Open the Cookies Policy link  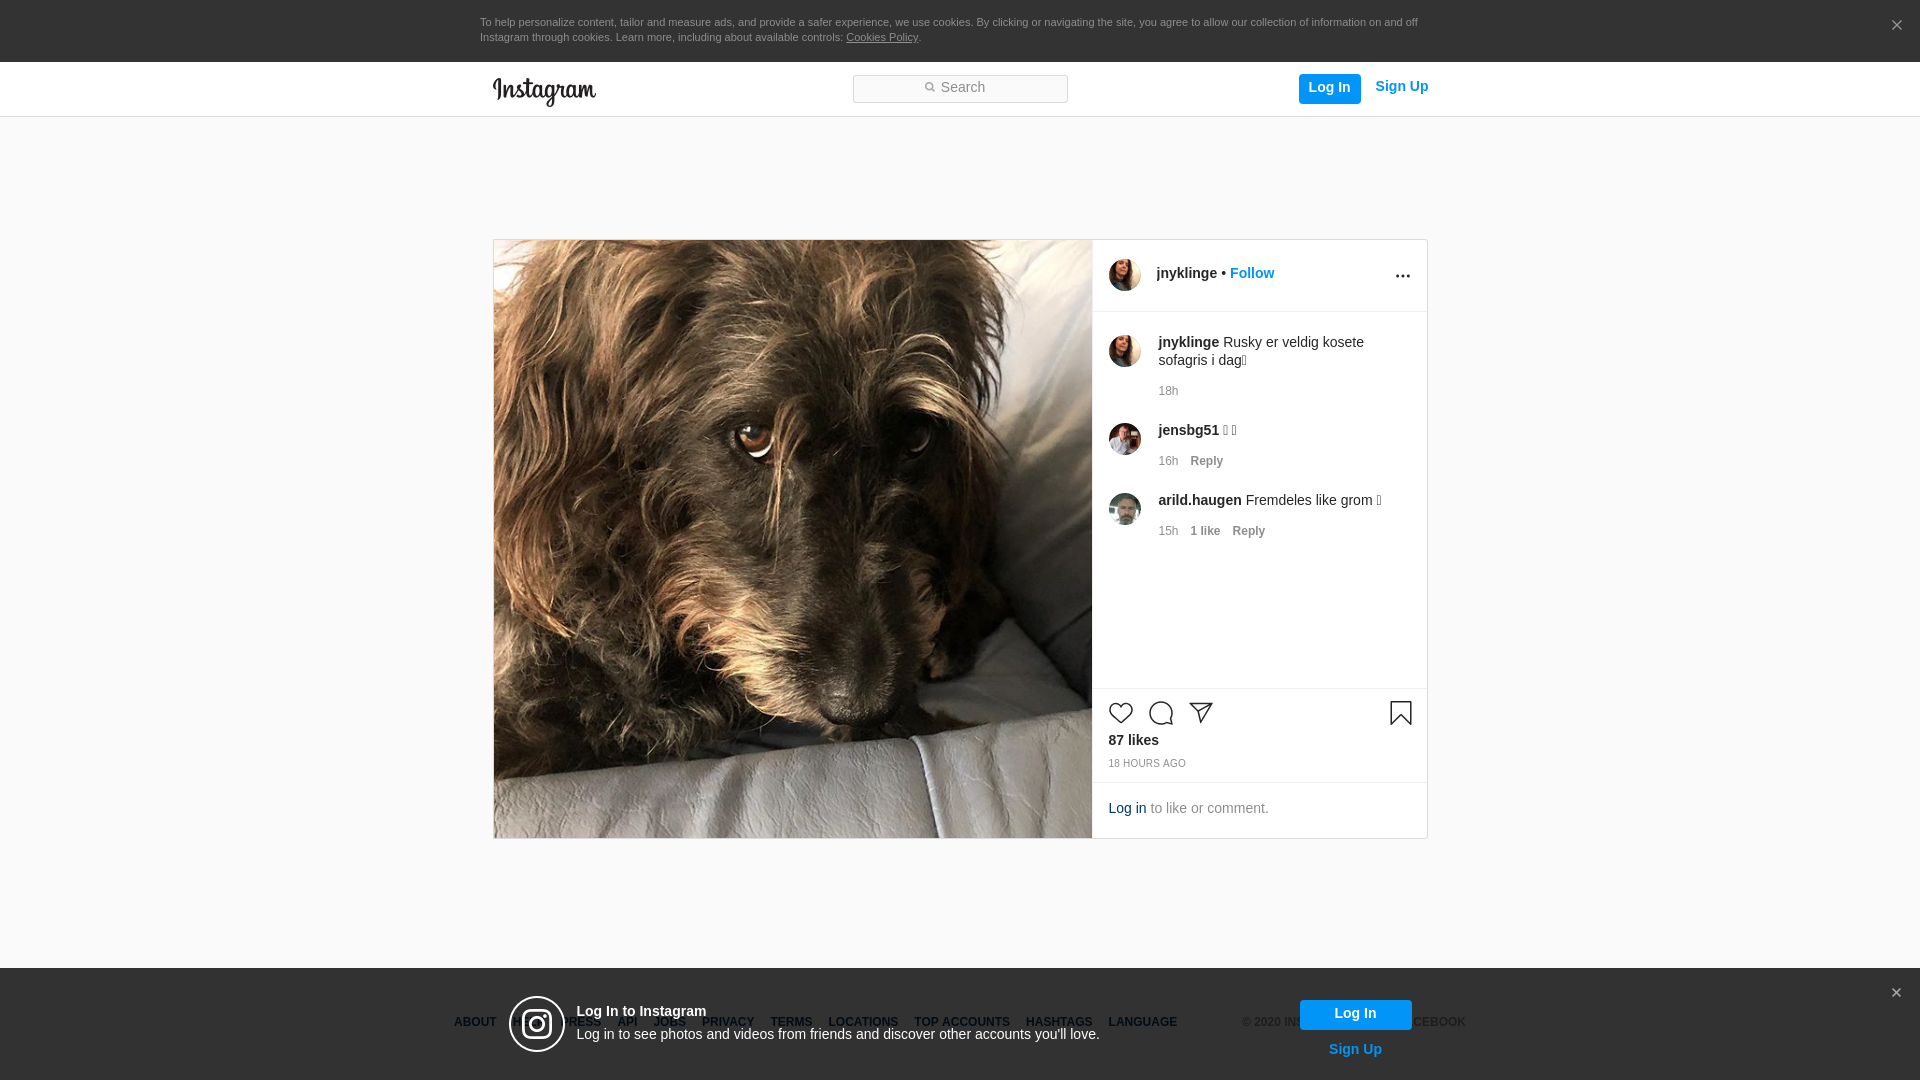[x=882, y=37]
